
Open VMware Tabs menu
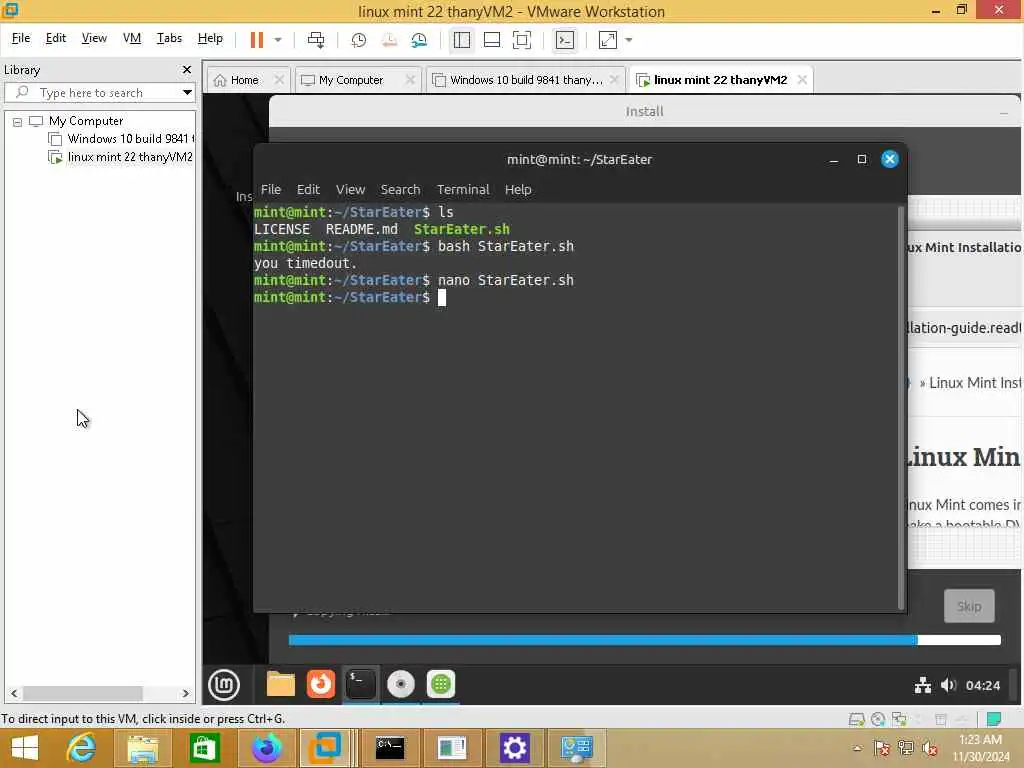tap(169, 38)
